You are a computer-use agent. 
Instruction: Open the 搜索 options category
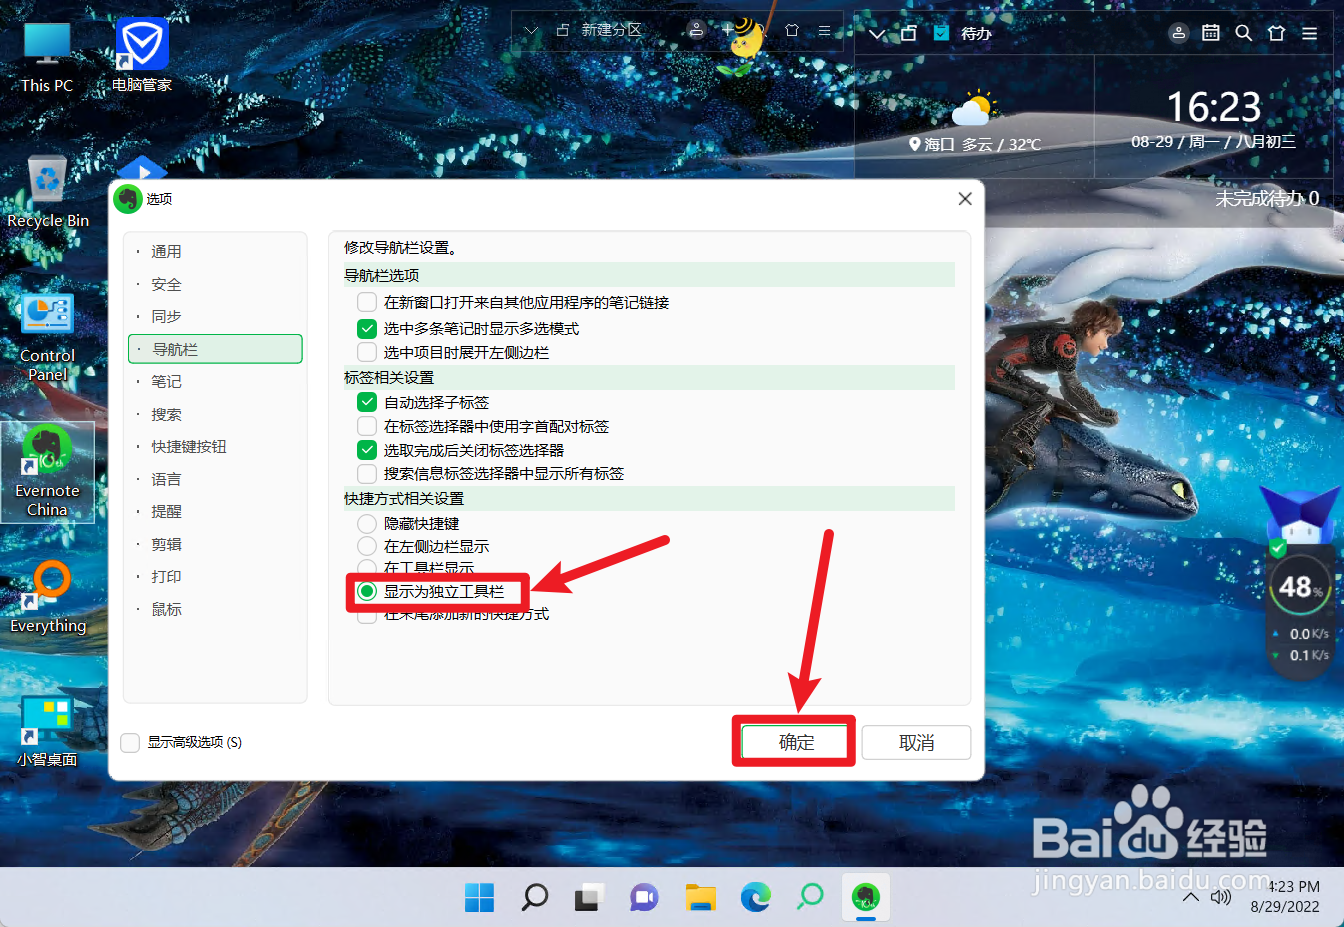215,414
